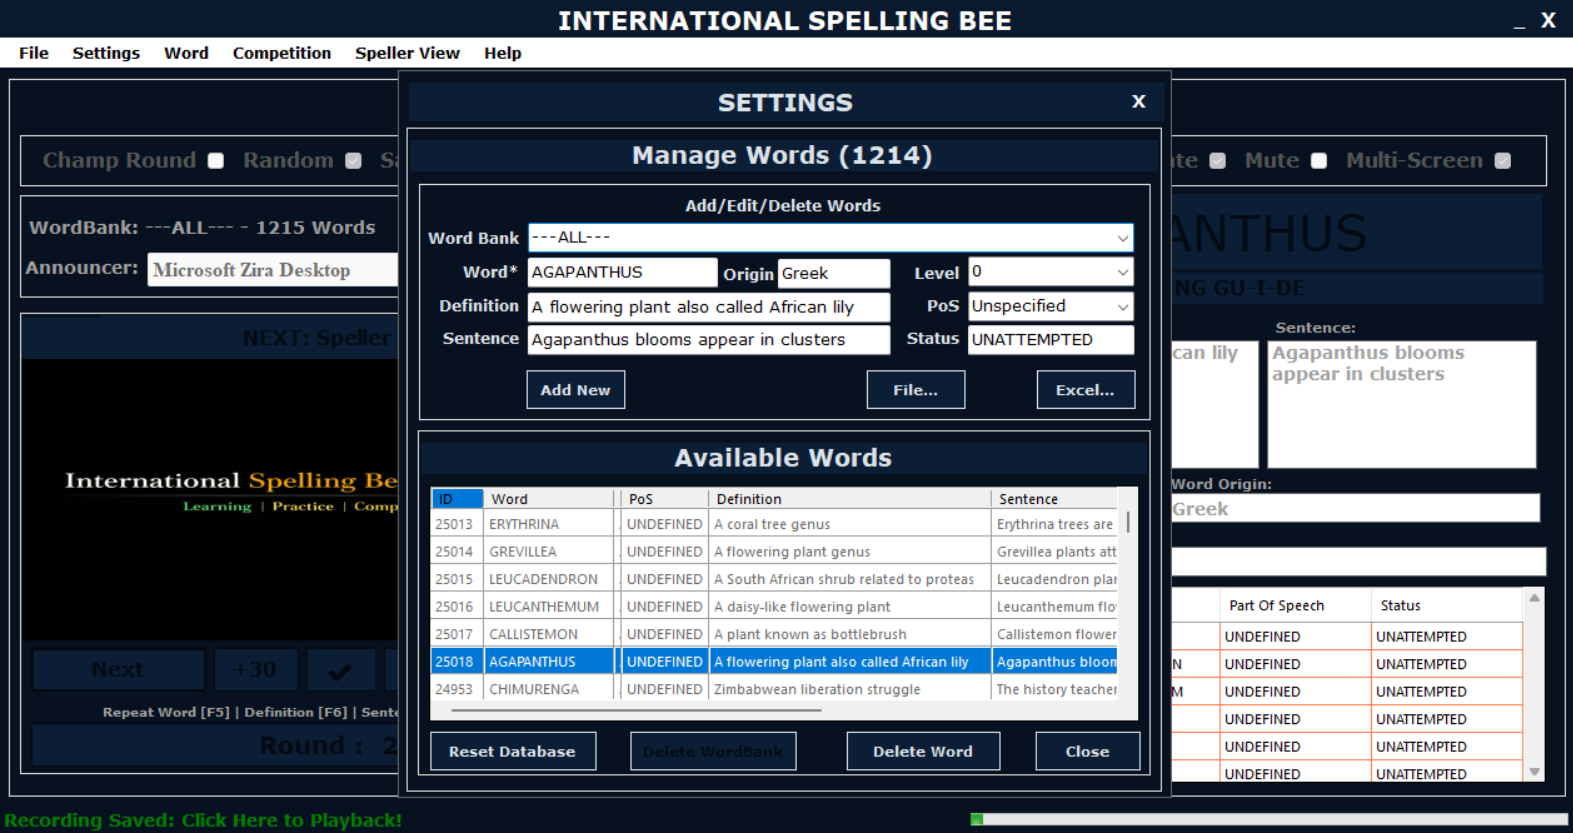Click the Word Origin field showing Greek
Screen dimensions: 1573x833
pyautogui.click(x=1355, y=509)
